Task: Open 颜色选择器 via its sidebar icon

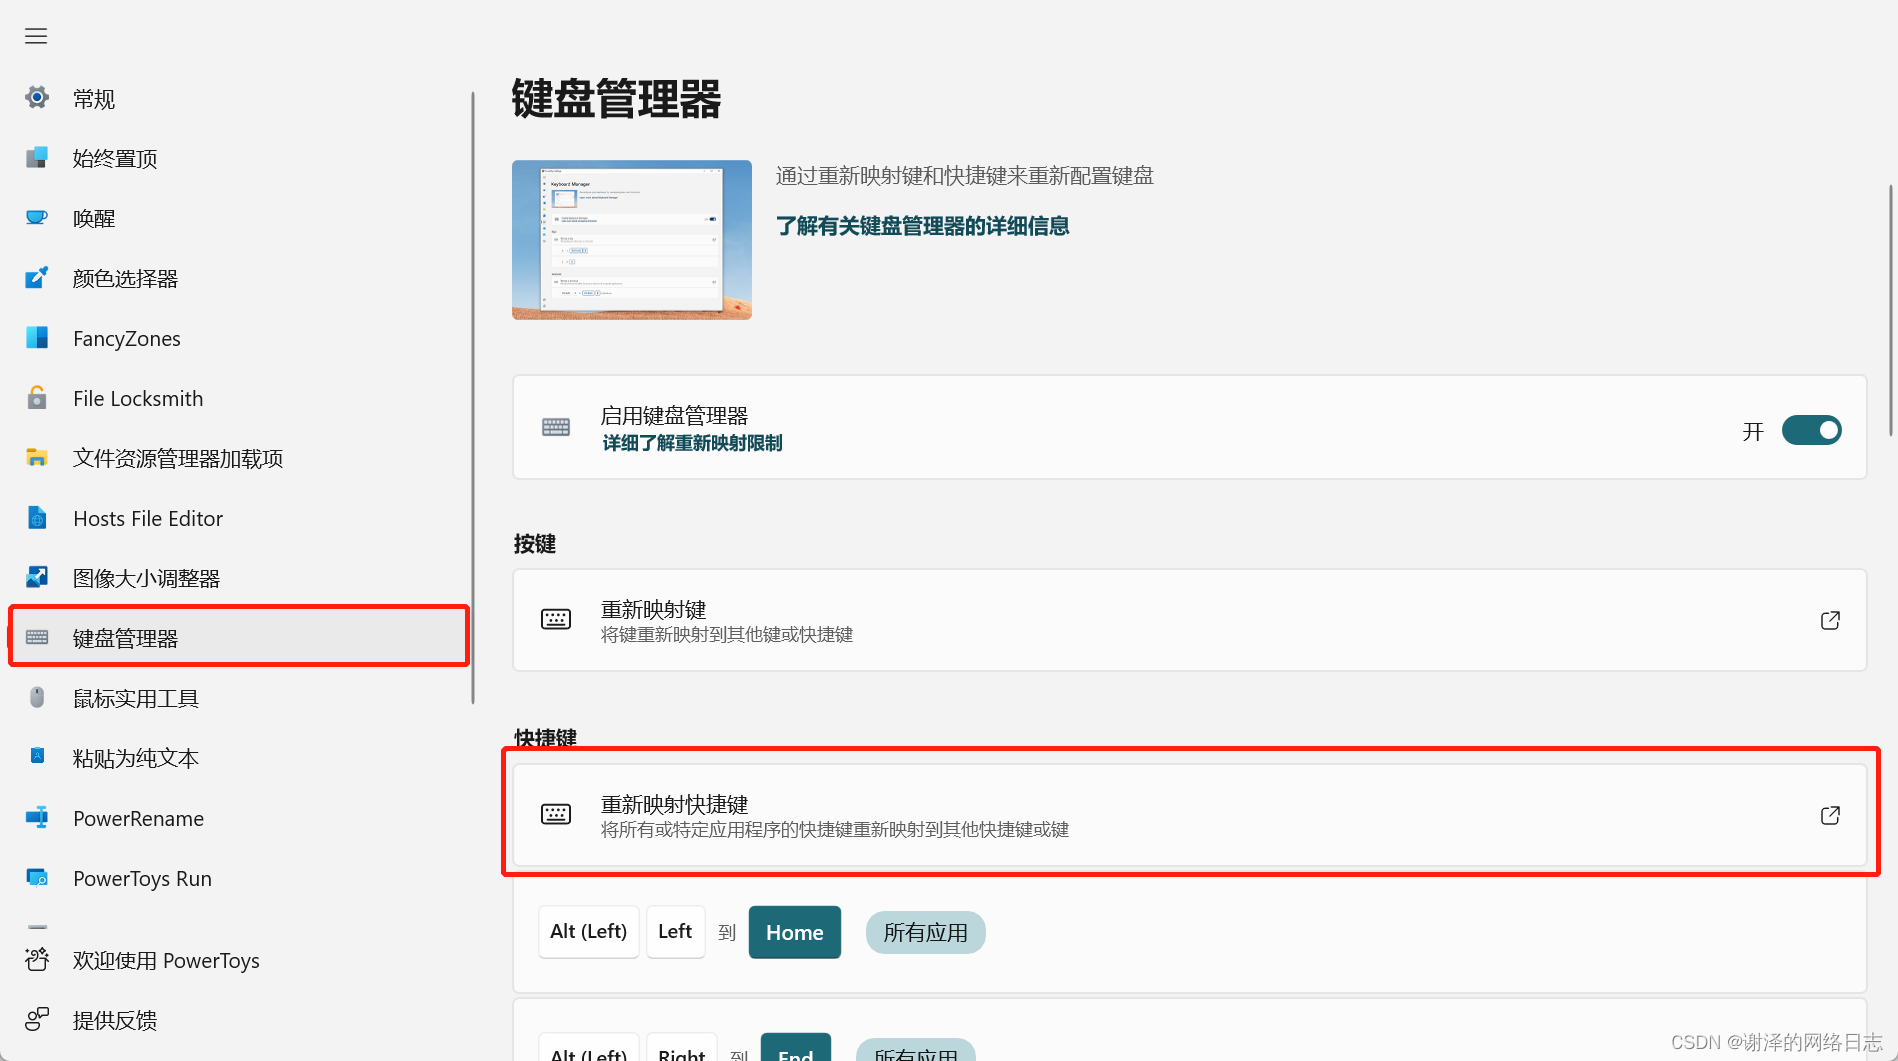Action: click(36, 278)
